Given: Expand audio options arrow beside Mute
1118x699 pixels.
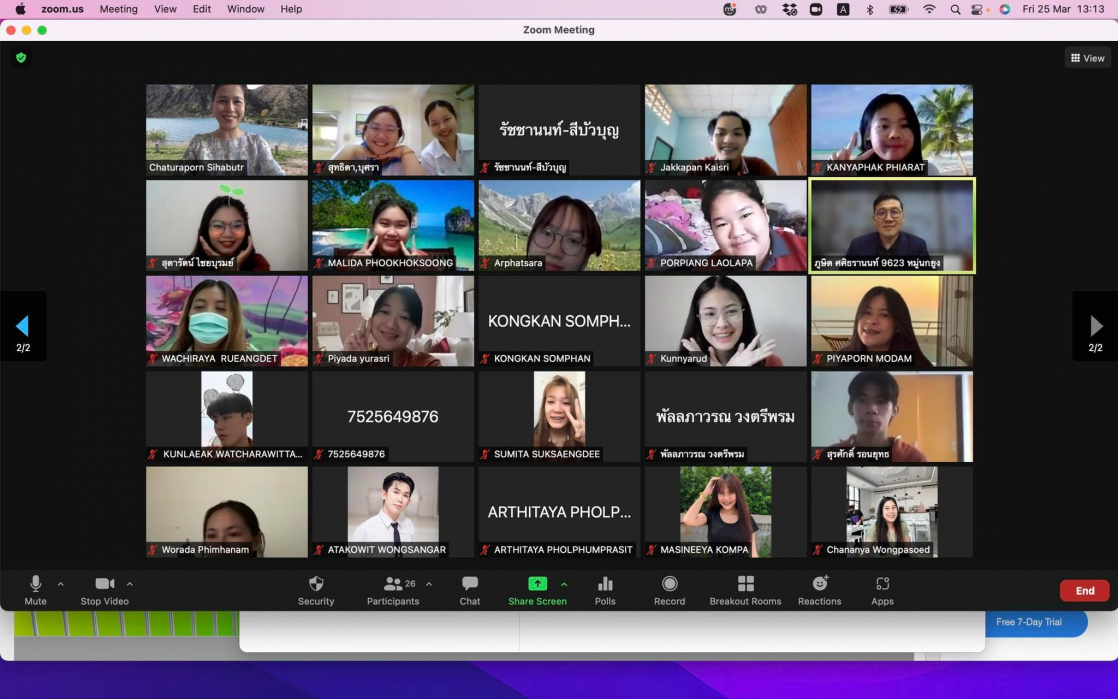Looking at the screenshot, I should pyautogui.click(x=61, y=584).
